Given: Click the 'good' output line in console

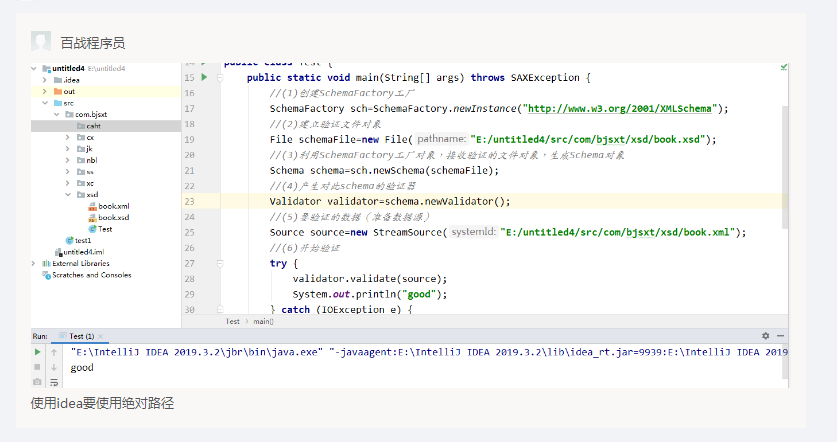Looking at the screenshot, I should (82, 367).
